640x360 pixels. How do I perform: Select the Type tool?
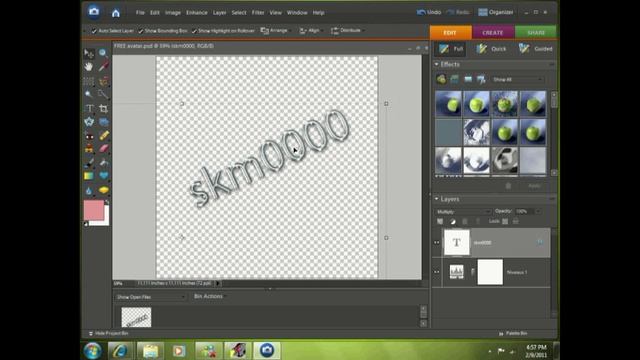[x=89, y=108]
